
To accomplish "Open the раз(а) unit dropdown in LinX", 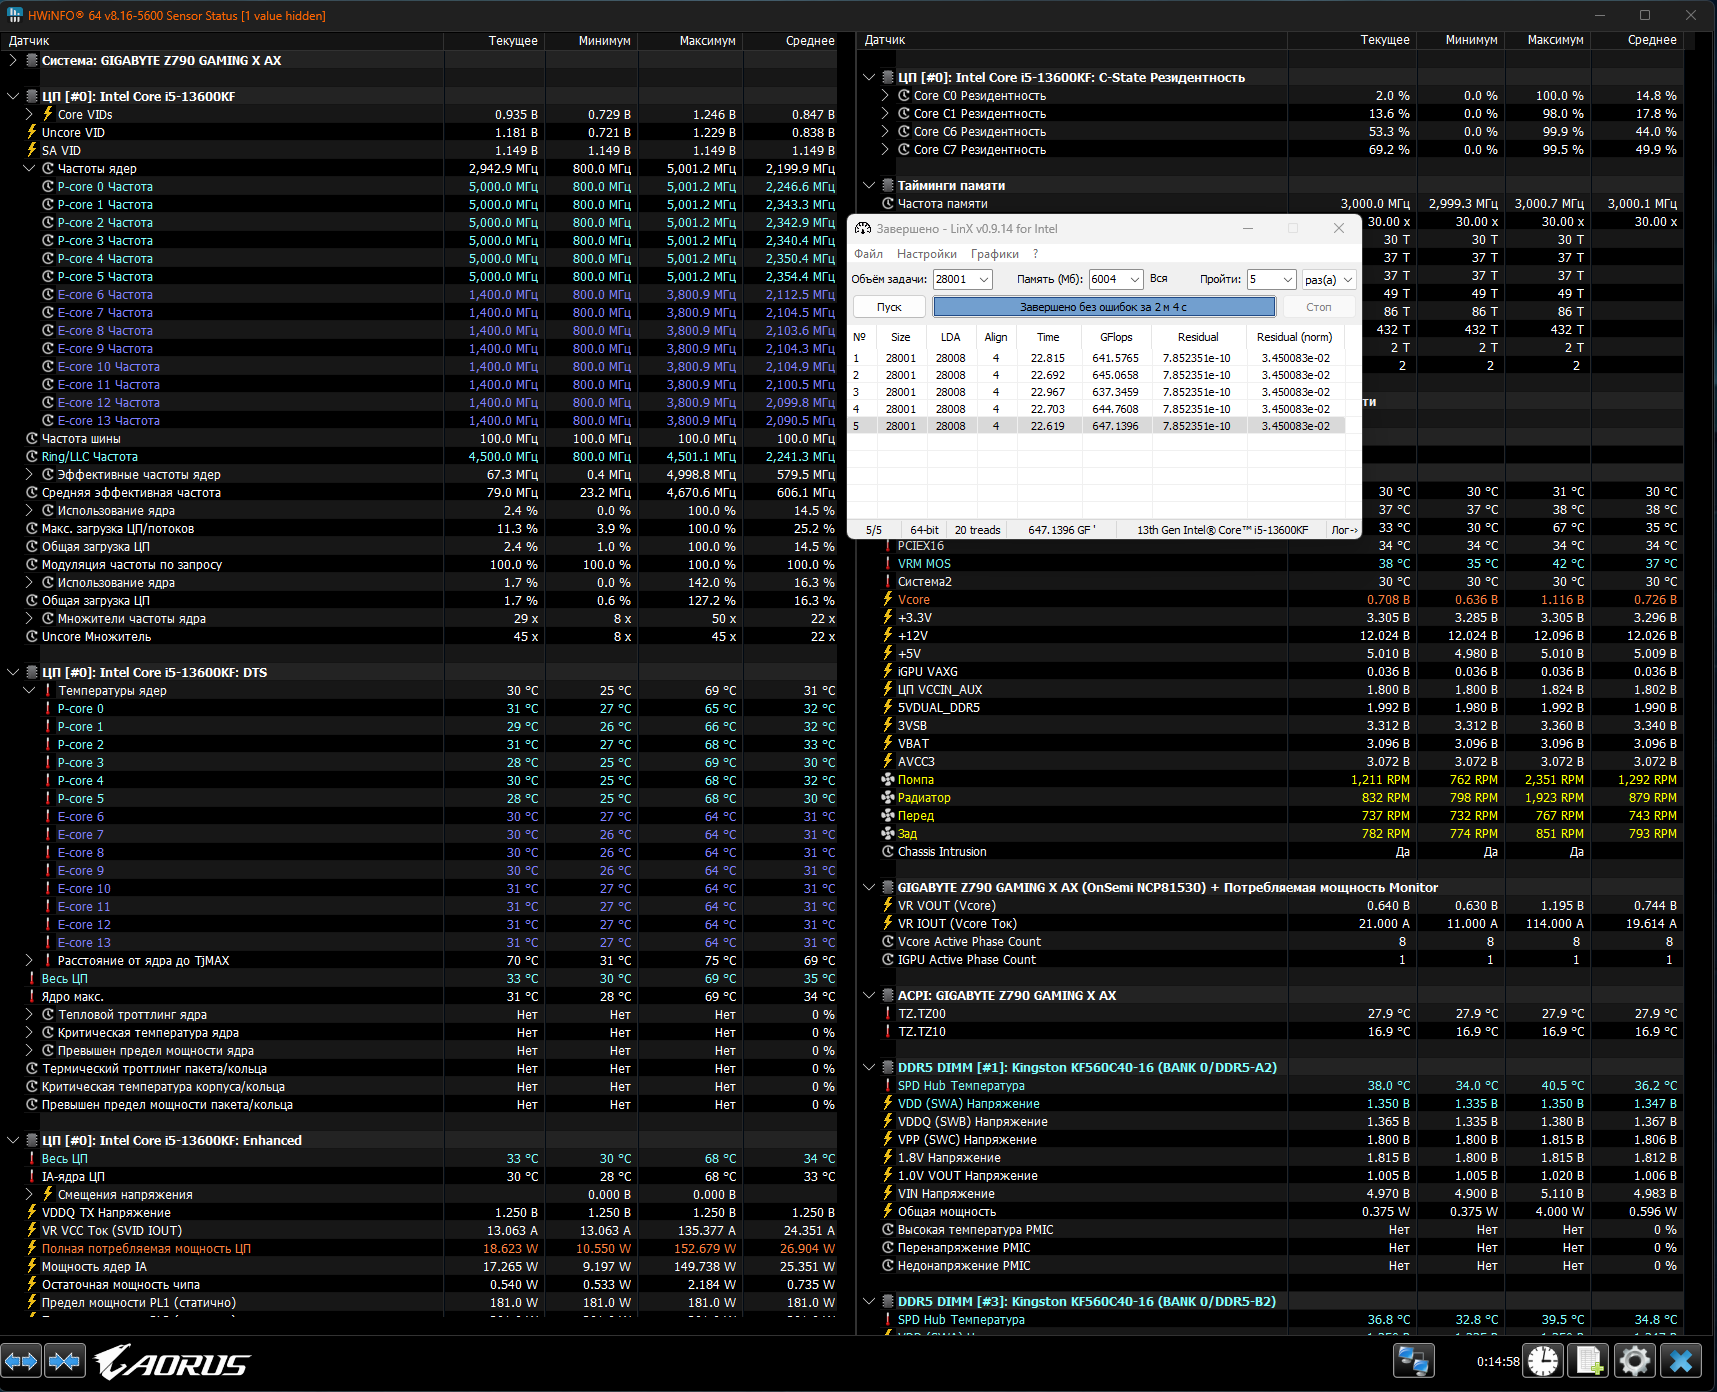I will 1347,279.
